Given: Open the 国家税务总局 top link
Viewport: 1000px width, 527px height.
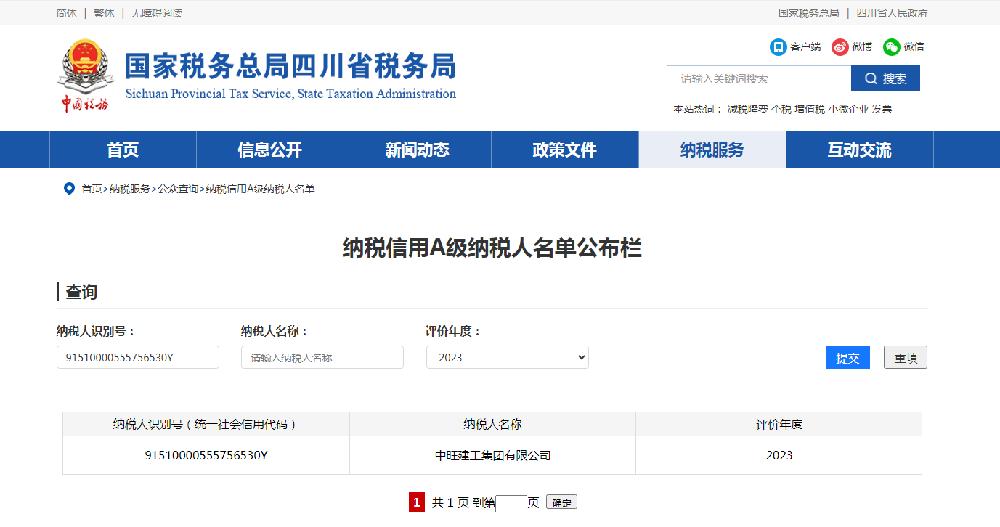Looking at the screenshot, I should [808, 13].
